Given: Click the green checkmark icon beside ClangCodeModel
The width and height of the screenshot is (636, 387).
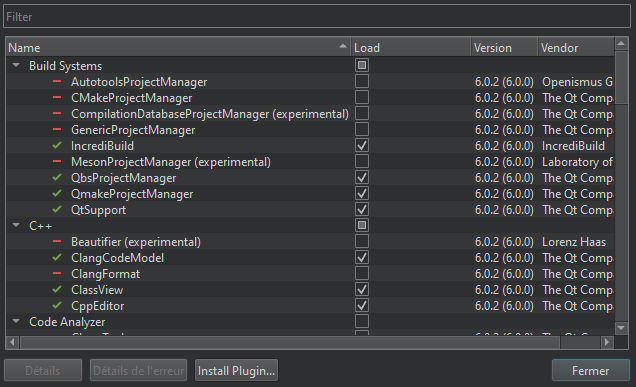Looking at the screenshot, I should pos(57,257).
